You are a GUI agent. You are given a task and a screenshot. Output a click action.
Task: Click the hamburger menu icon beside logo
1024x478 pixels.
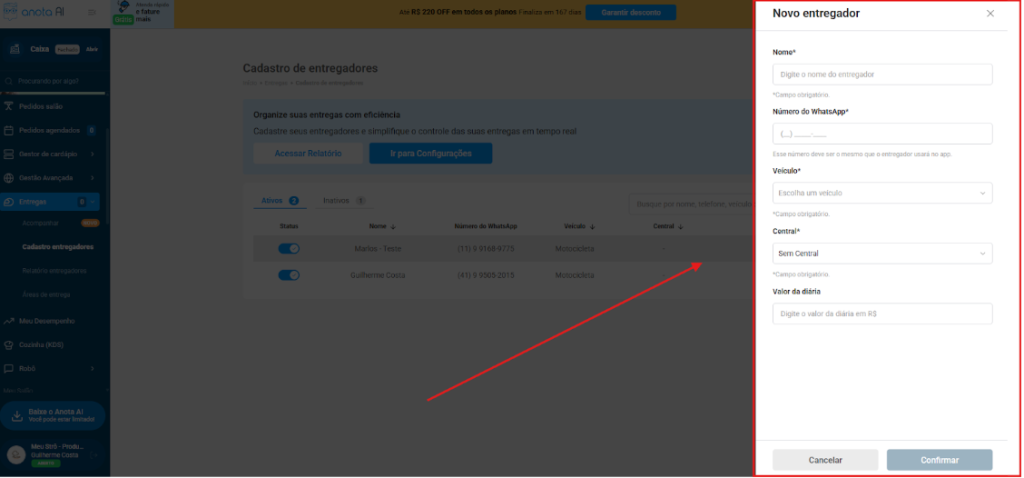point(92,13)
